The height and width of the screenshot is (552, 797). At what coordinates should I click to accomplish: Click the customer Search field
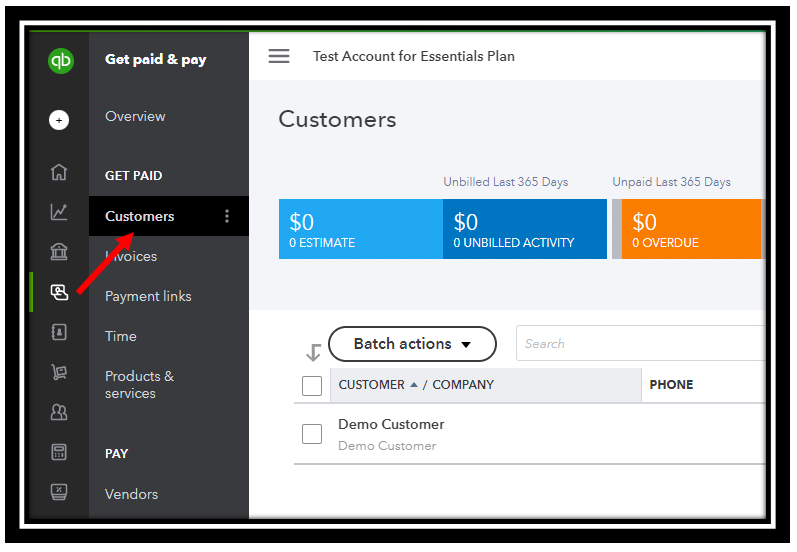(x=640, y=344)
